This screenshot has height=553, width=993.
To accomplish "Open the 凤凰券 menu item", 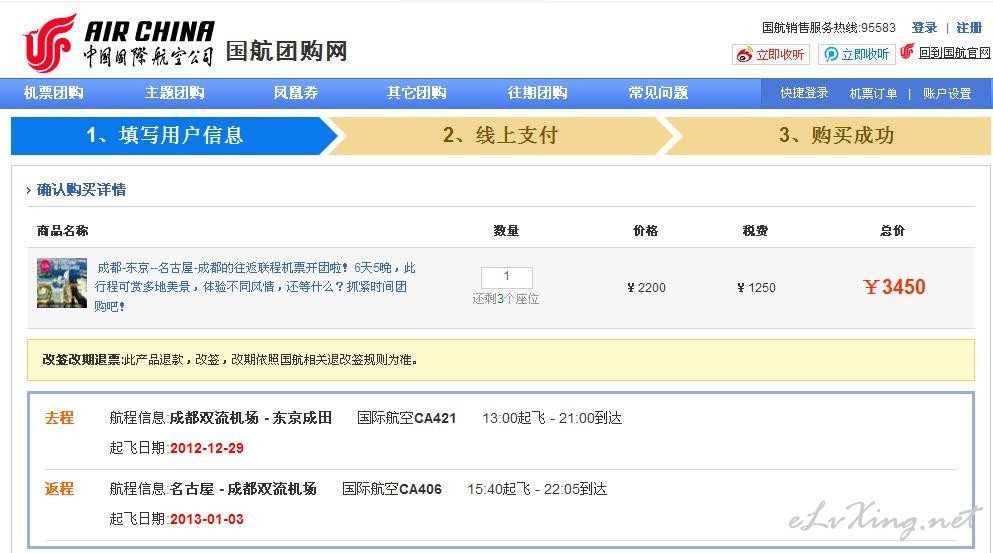I will coord(296,93).
